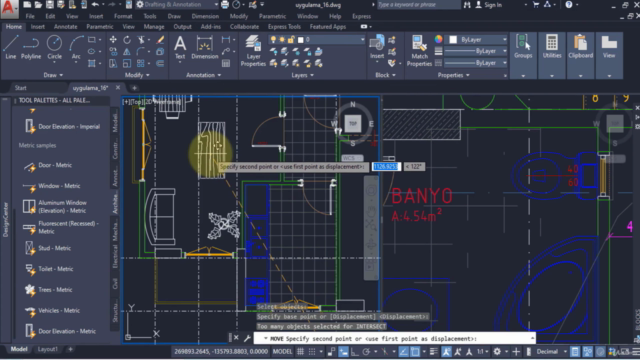Click the TOP face of ViewCube
640x360 pixels.
pos(353,123)
